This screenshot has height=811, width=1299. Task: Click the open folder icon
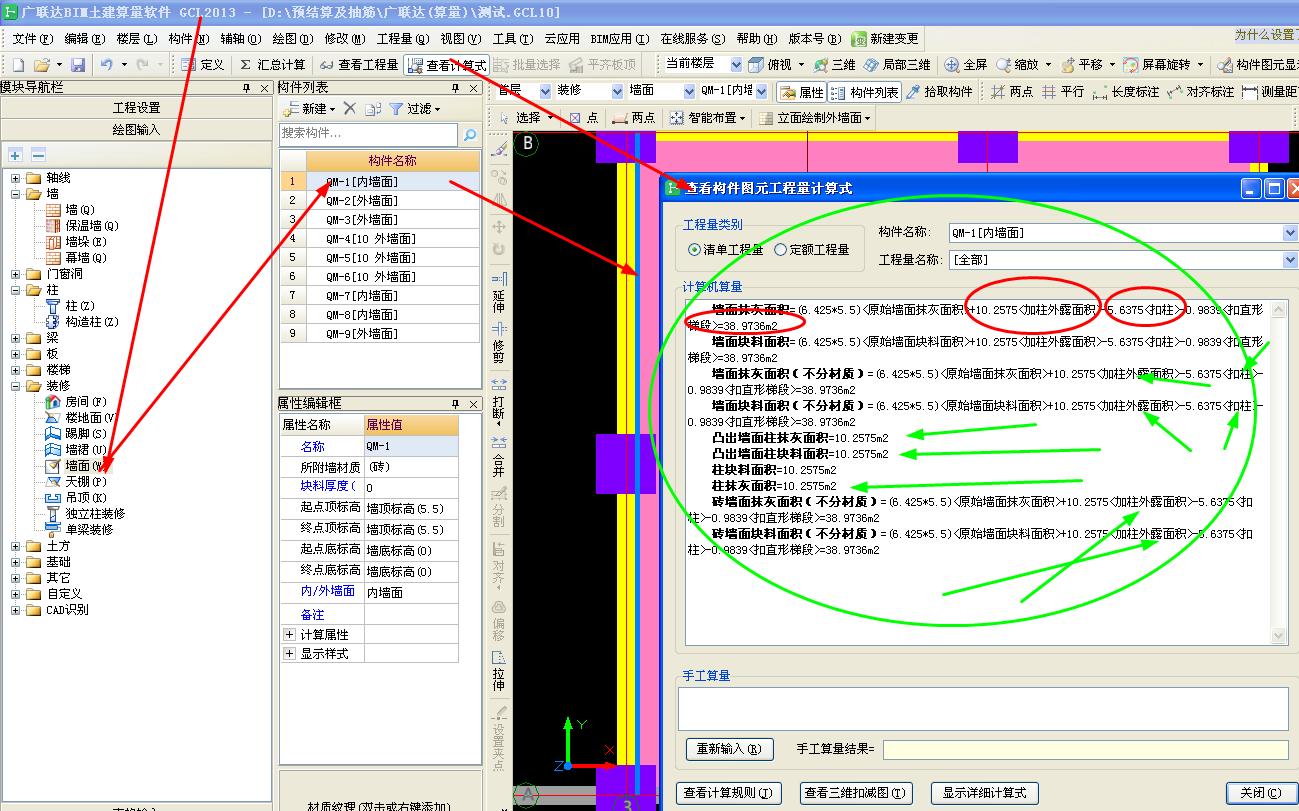pyautogui.click(x=41, y=65)
